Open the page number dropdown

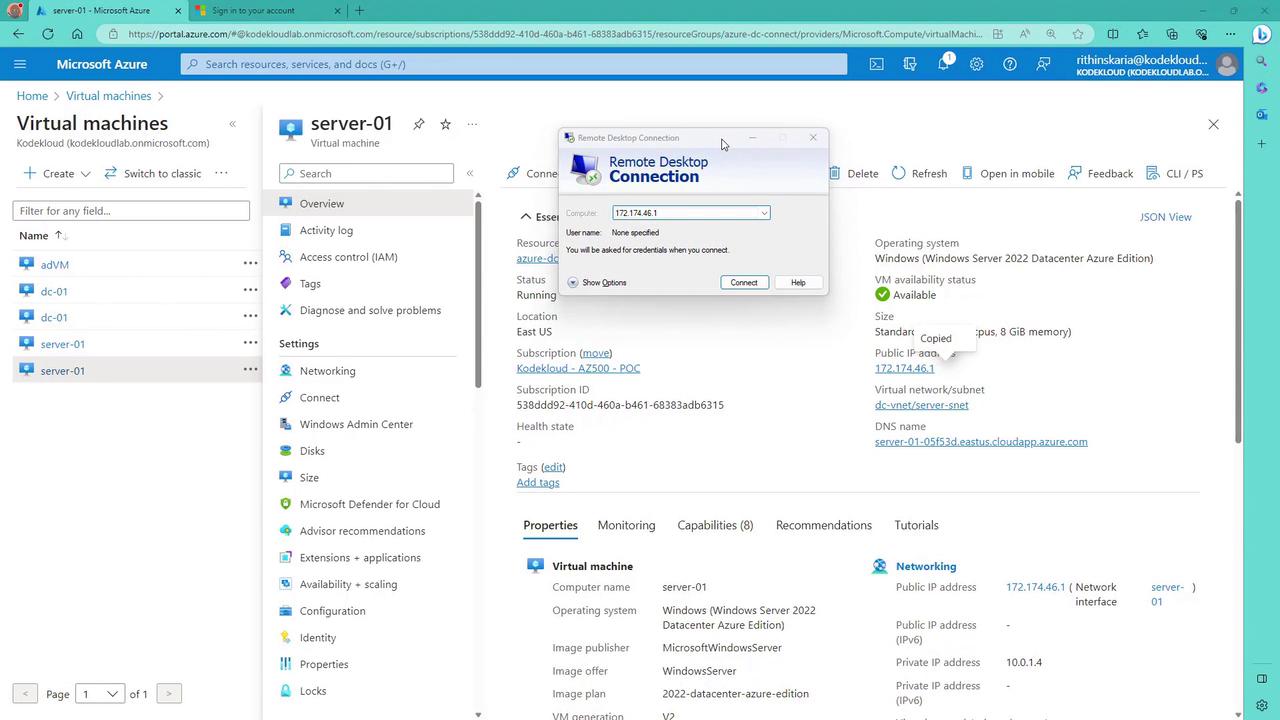click(x=99, y=694)
